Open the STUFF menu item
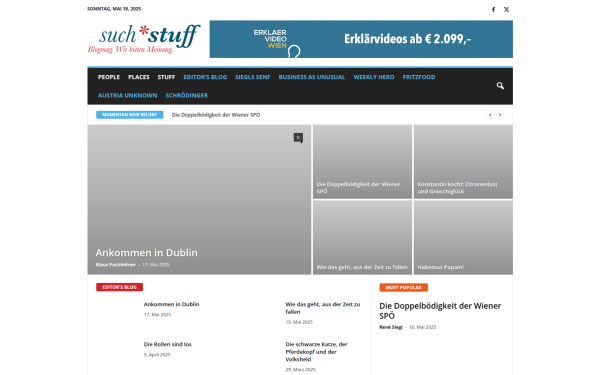 click(166, 77)
